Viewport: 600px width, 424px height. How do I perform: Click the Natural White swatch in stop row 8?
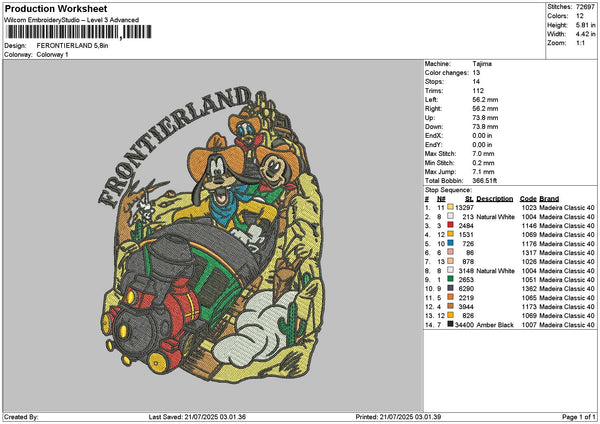[450, 270]
